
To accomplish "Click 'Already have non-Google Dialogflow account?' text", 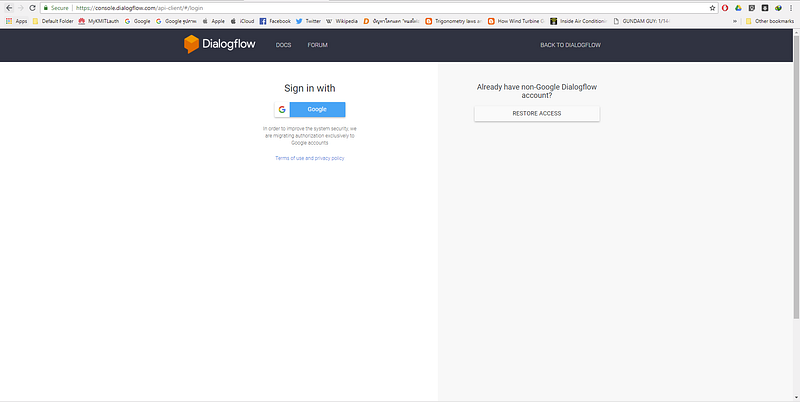I will 537,91.
